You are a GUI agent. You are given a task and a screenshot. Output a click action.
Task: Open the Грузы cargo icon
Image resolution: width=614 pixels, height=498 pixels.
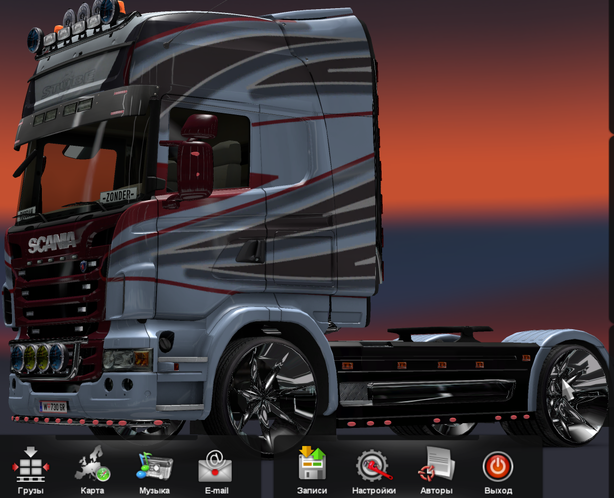[x=31, y=465]
